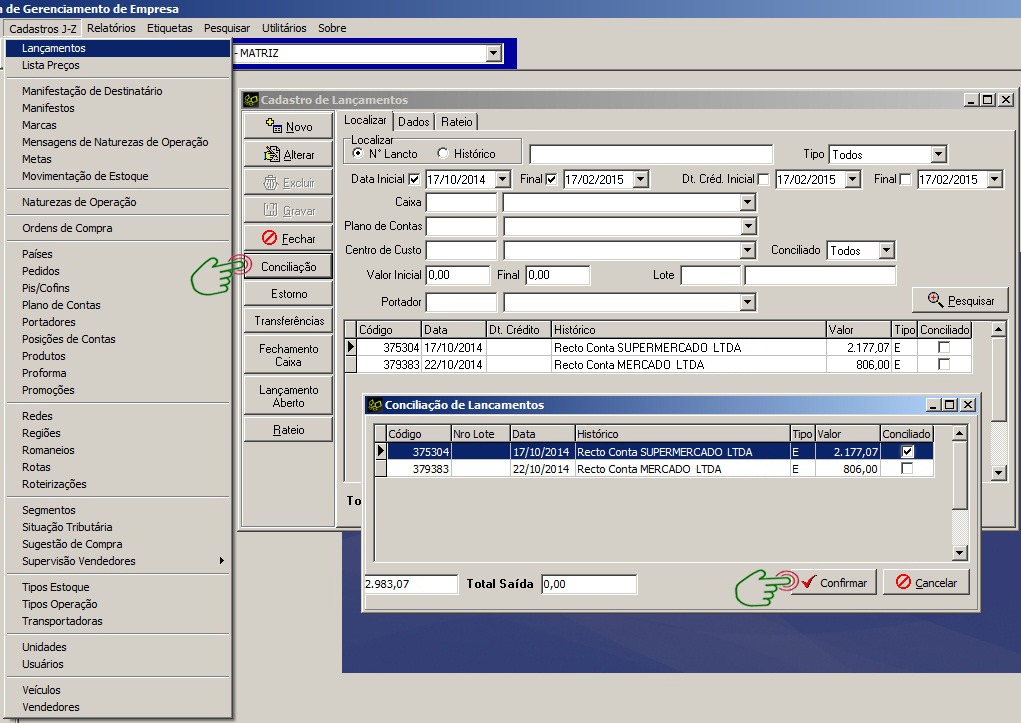Open the Tipo dropdown showing Todos
Viewport: 1021px width, 723px height.
pyautogui.click(x=938, y=155)
